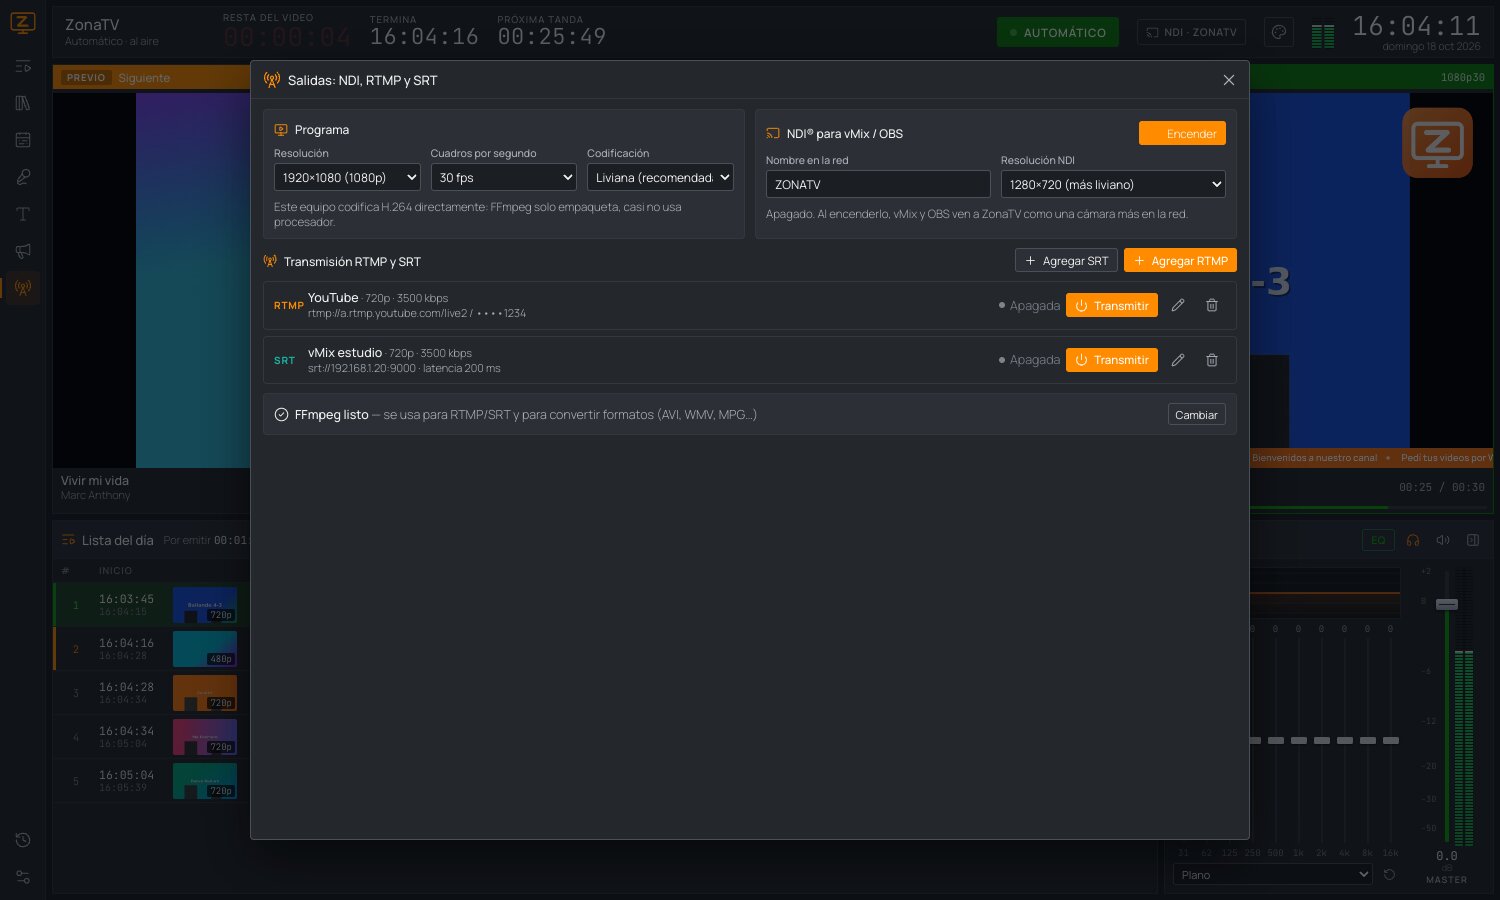Click the Cambiar button for FFmpeg
Image resolution: width=1500 pixels, height=900 pixels.
pyautogui.click(x=1196, y=414)
